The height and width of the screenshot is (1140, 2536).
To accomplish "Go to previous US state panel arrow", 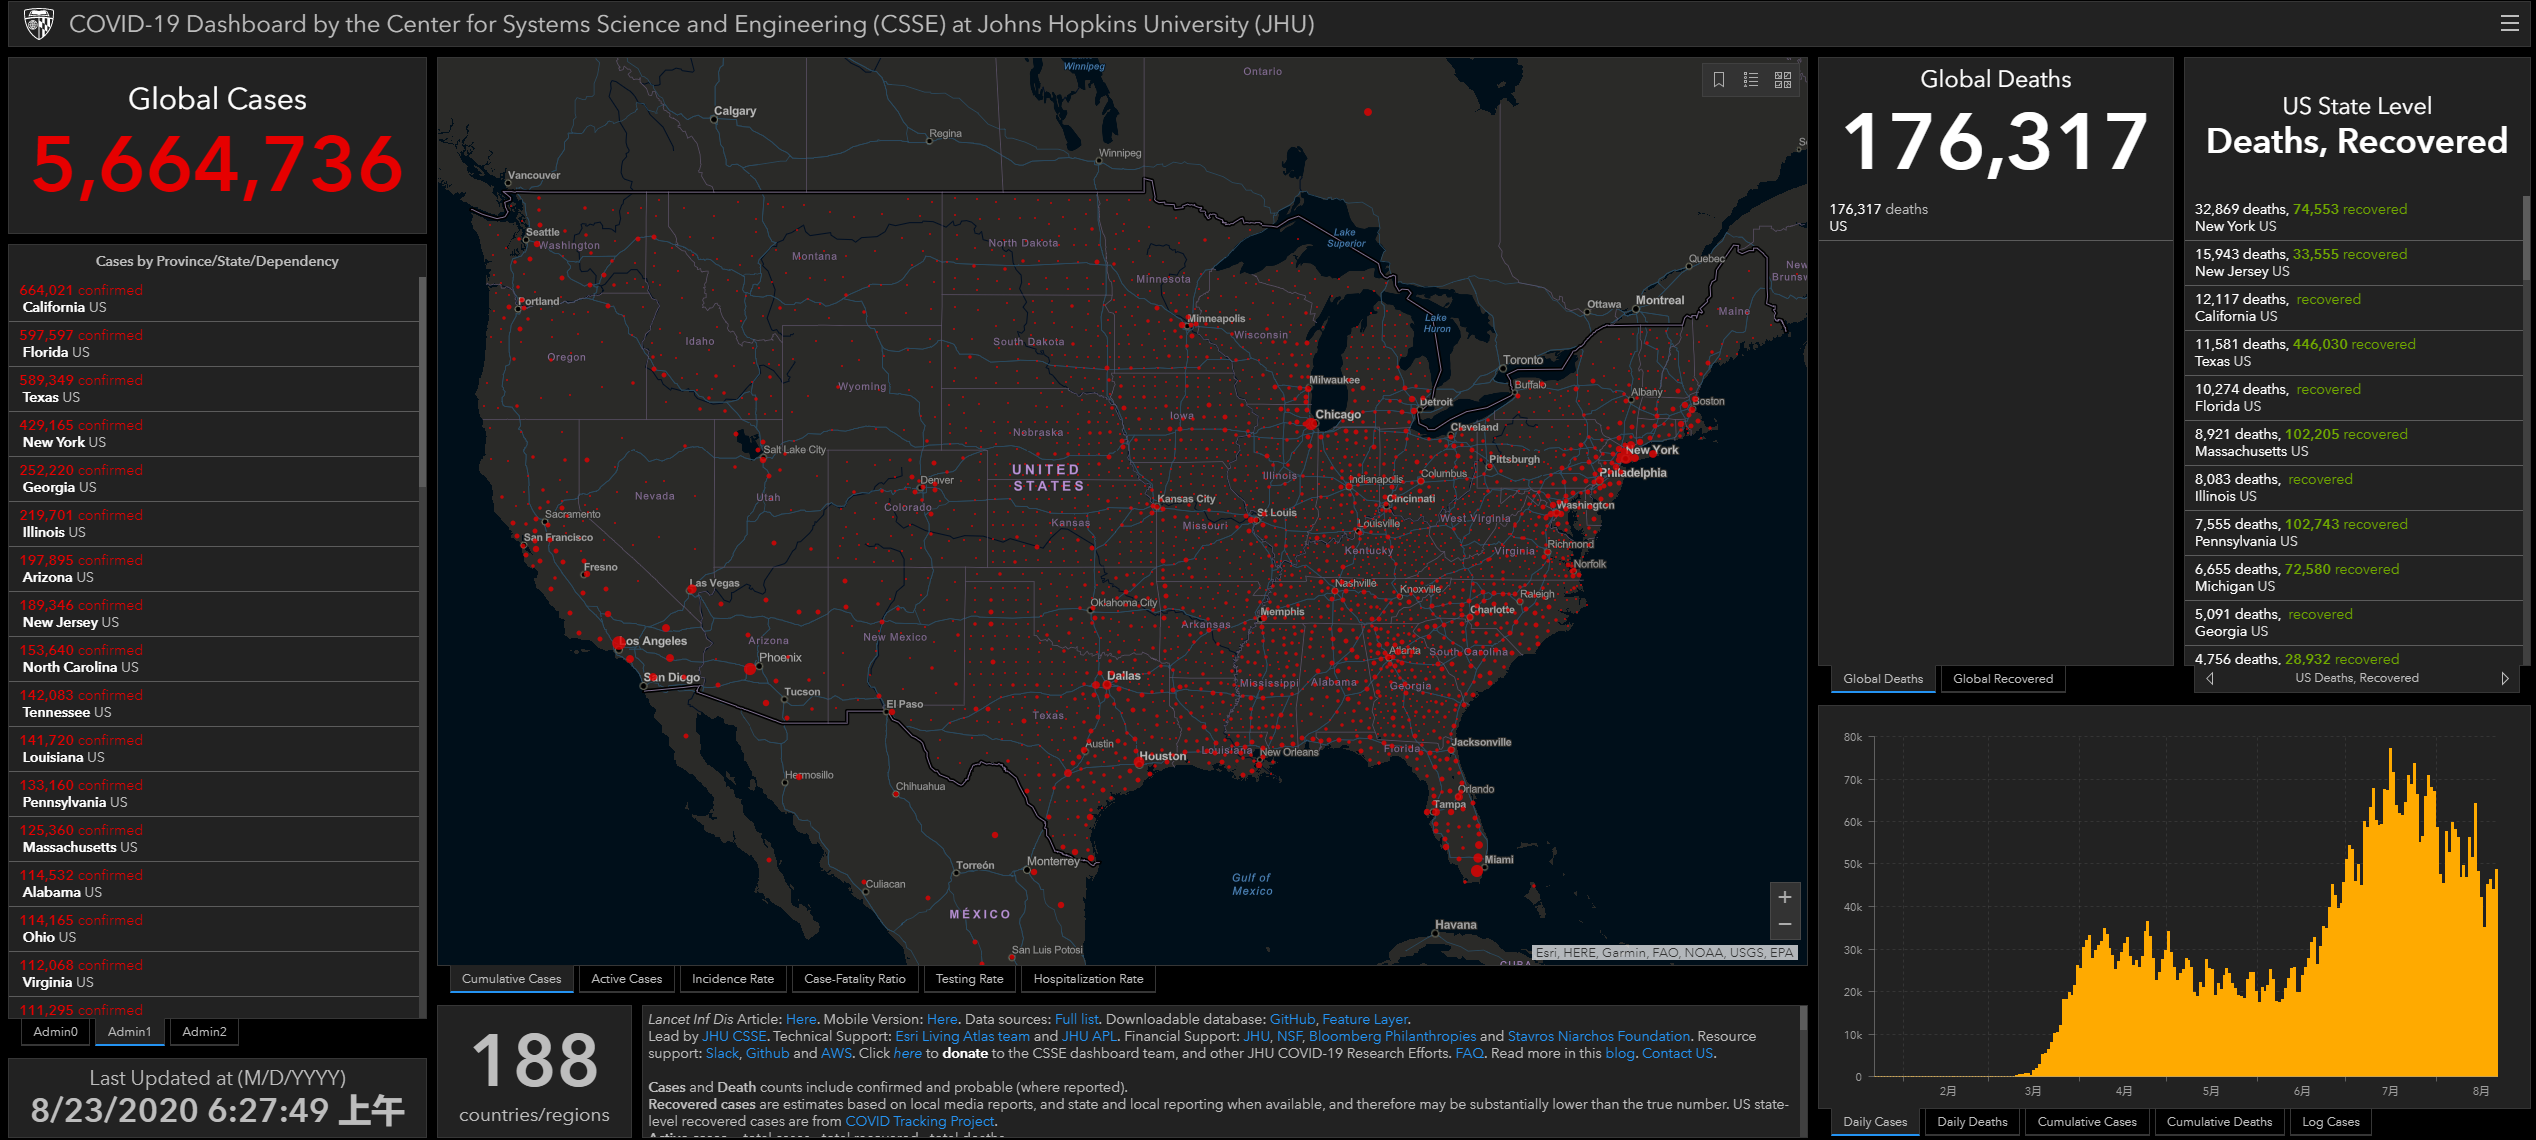I will [x=2210, y=678].
